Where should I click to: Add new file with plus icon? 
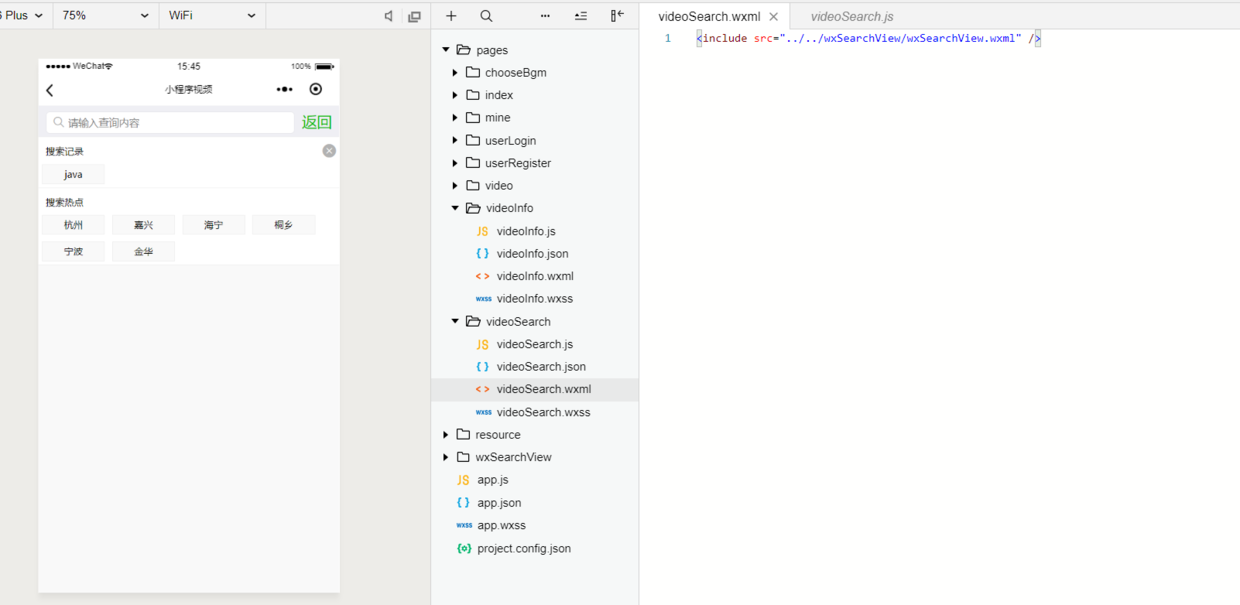(451, 16)
